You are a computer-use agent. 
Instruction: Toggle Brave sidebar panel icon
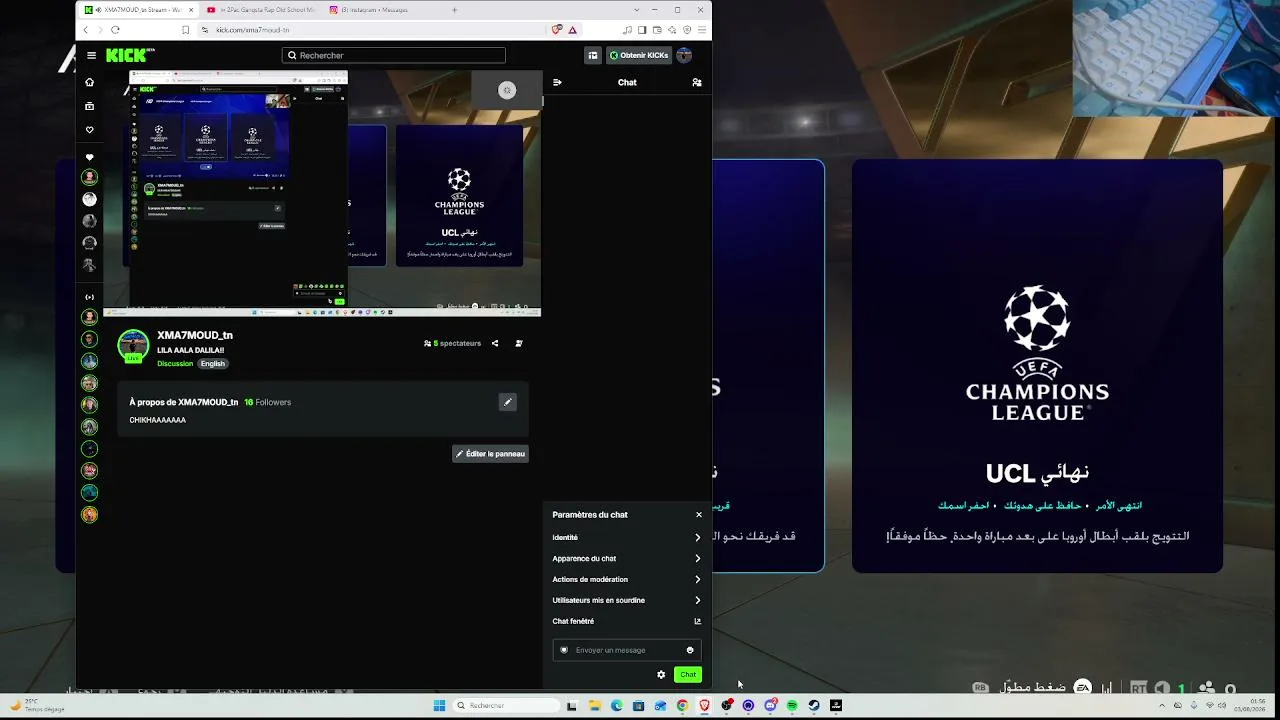(x=642, y=30)
